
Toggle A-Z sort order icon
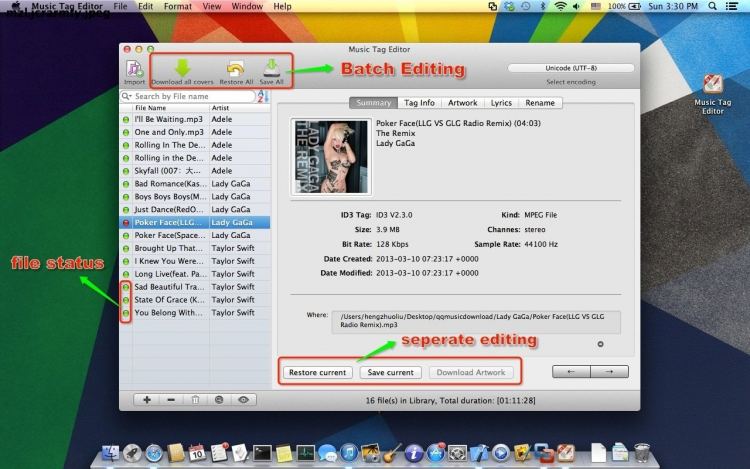click(x=263, y=96)
